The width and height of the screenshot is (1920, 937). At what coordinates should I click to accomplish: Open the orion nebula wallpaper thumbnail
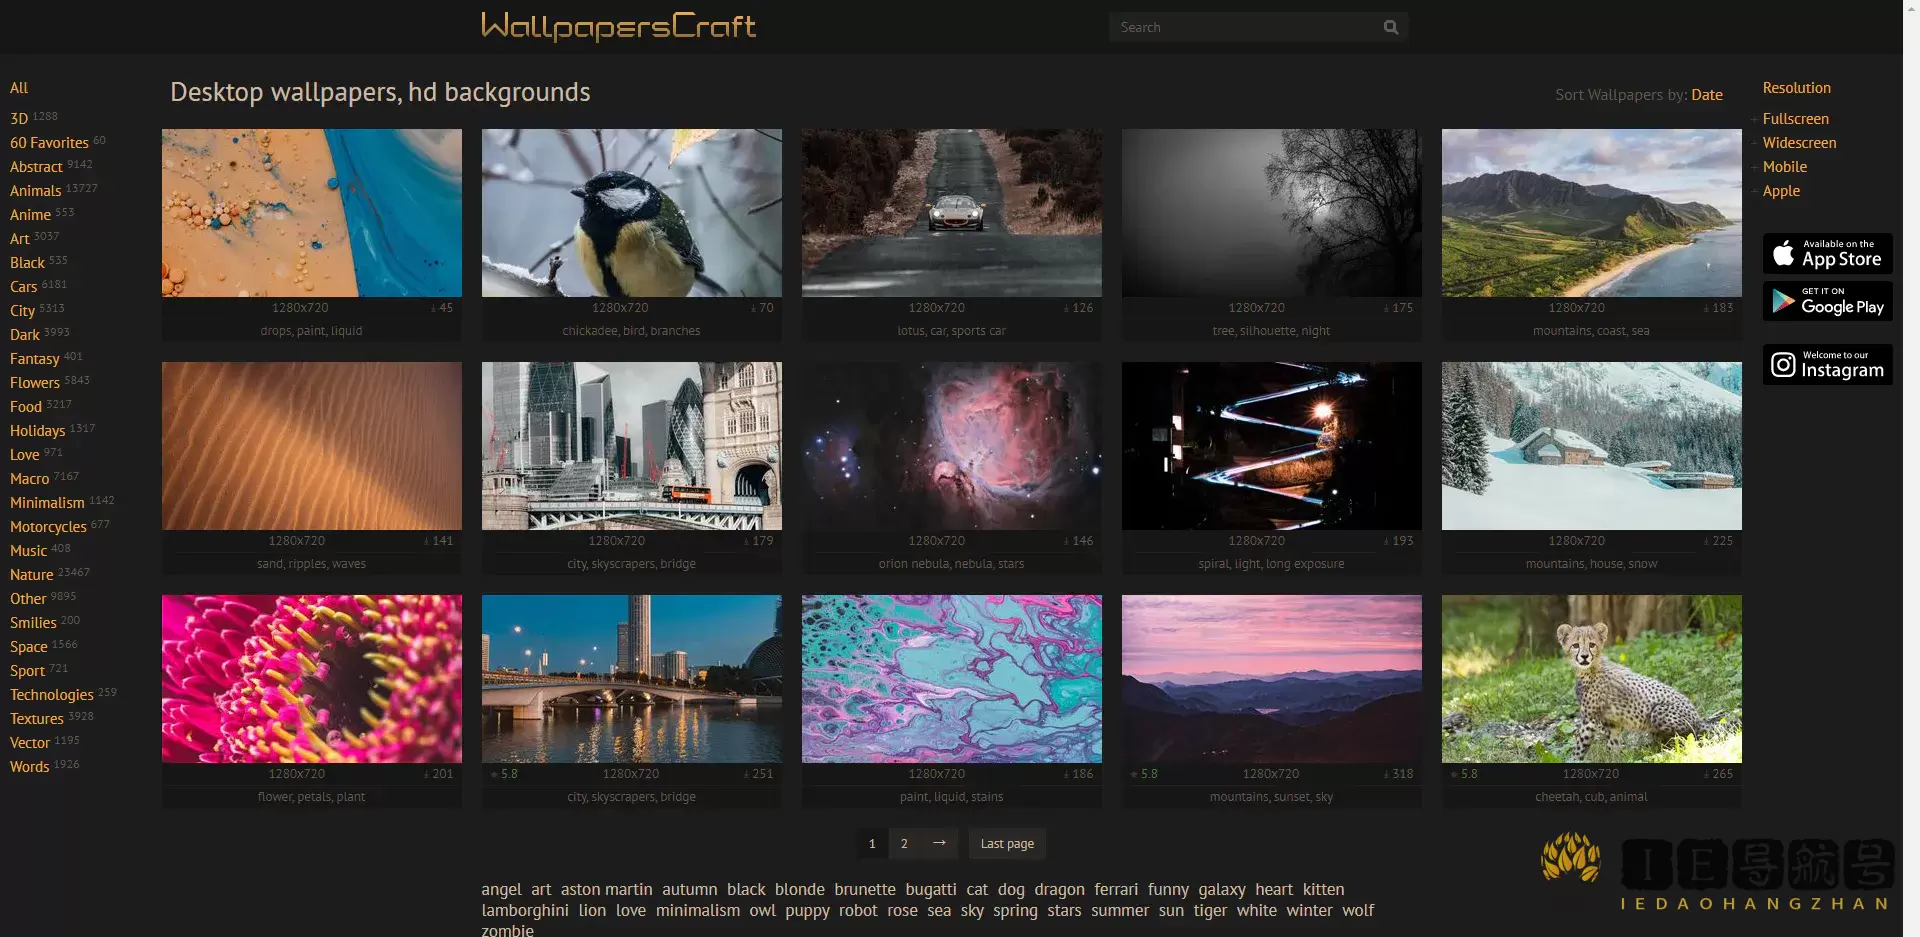(x=951, y=446)
